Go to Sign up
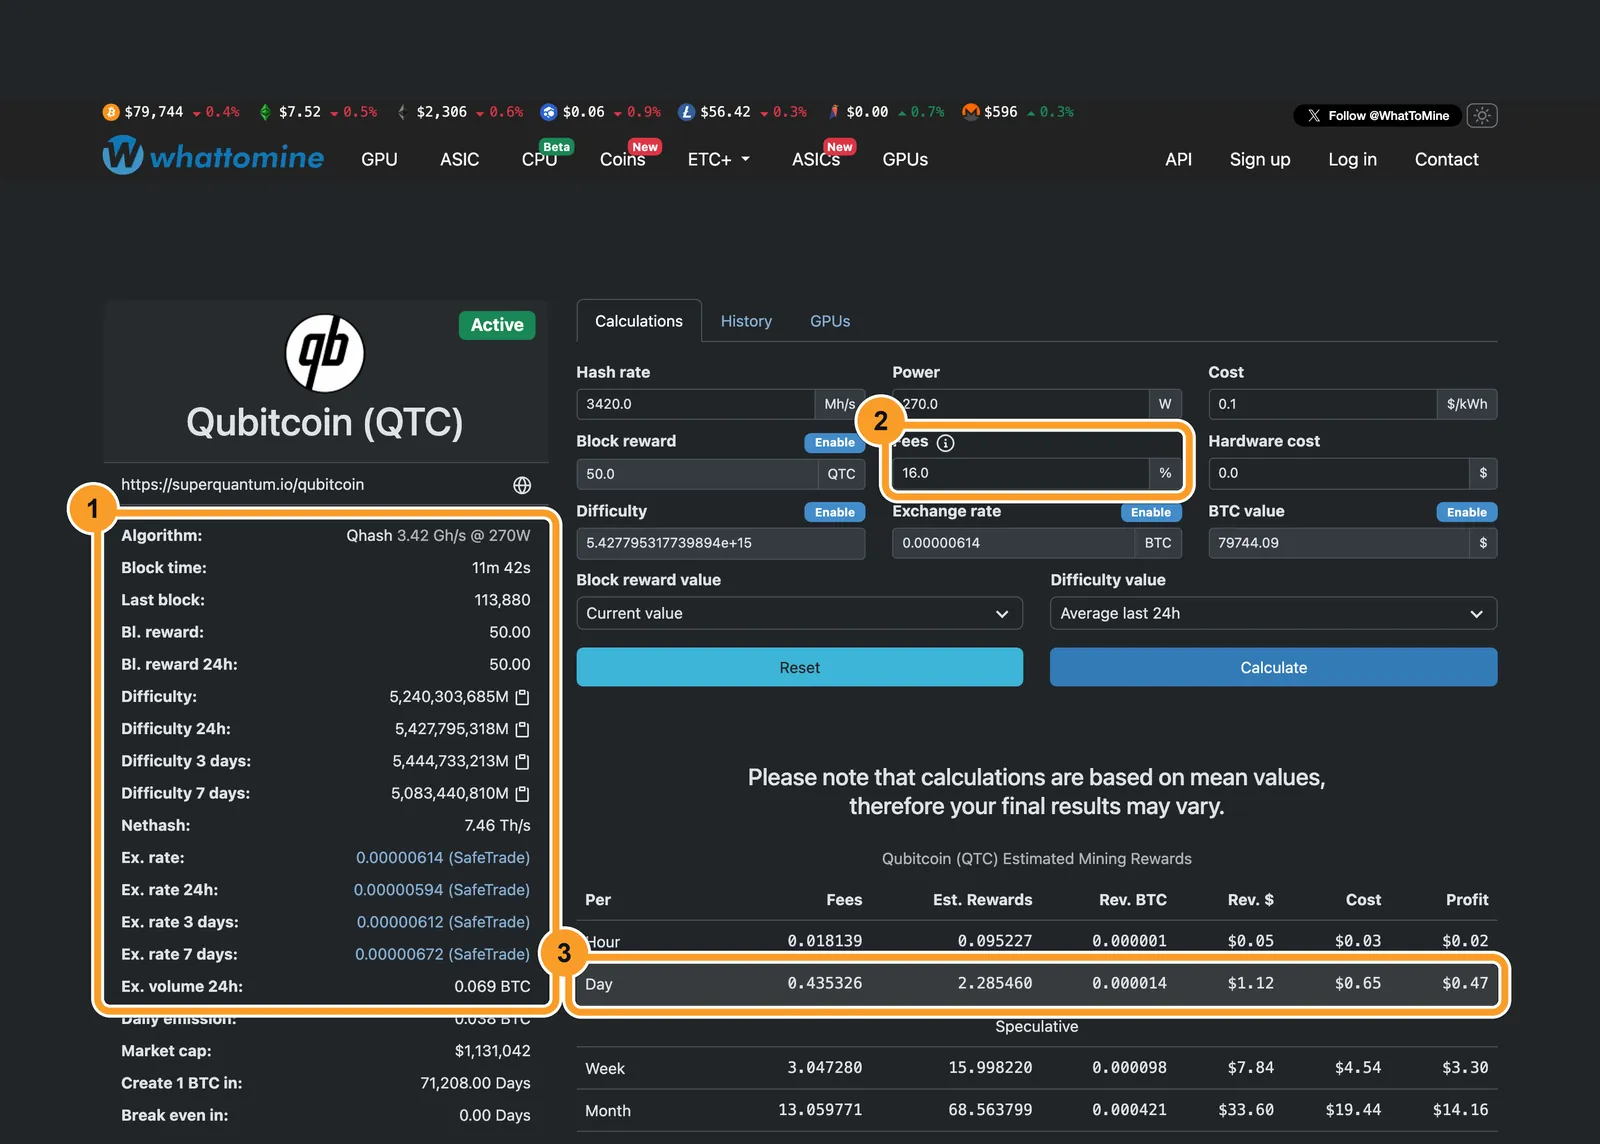 pos(1260,159)
